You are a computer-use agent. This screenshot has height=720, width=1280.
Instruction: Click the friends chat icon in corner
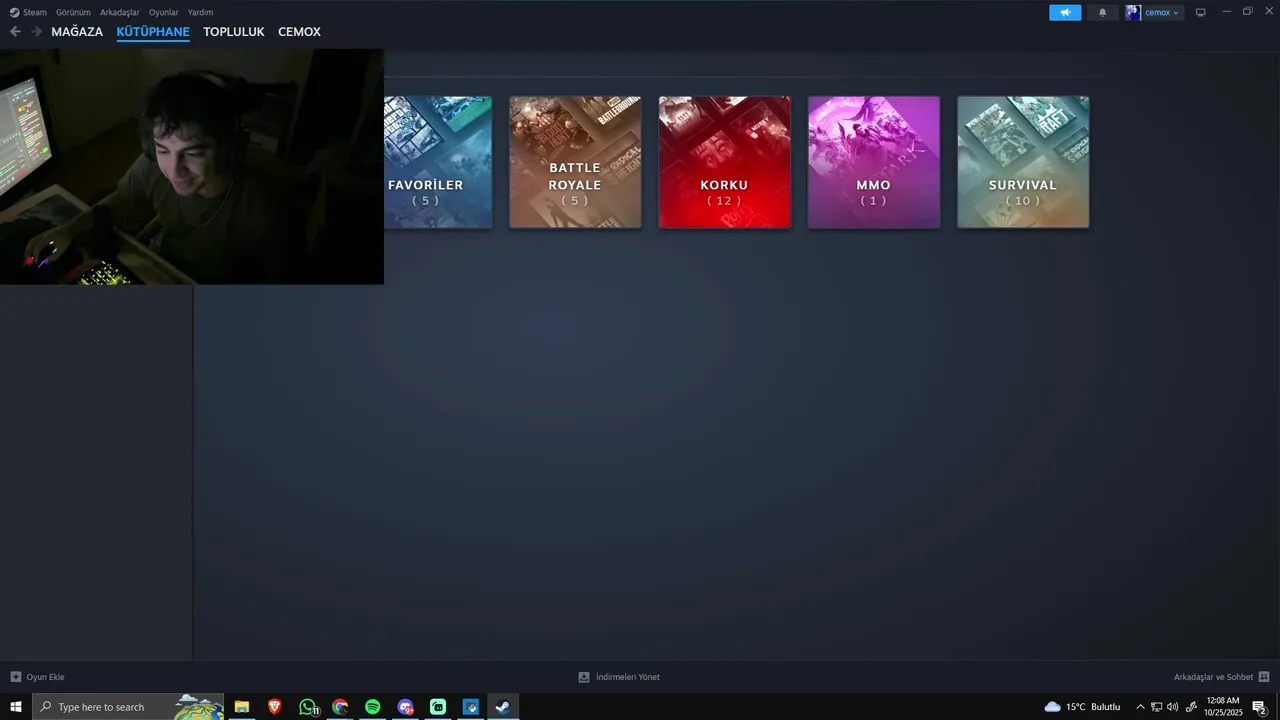click(x=1264, y=677)
